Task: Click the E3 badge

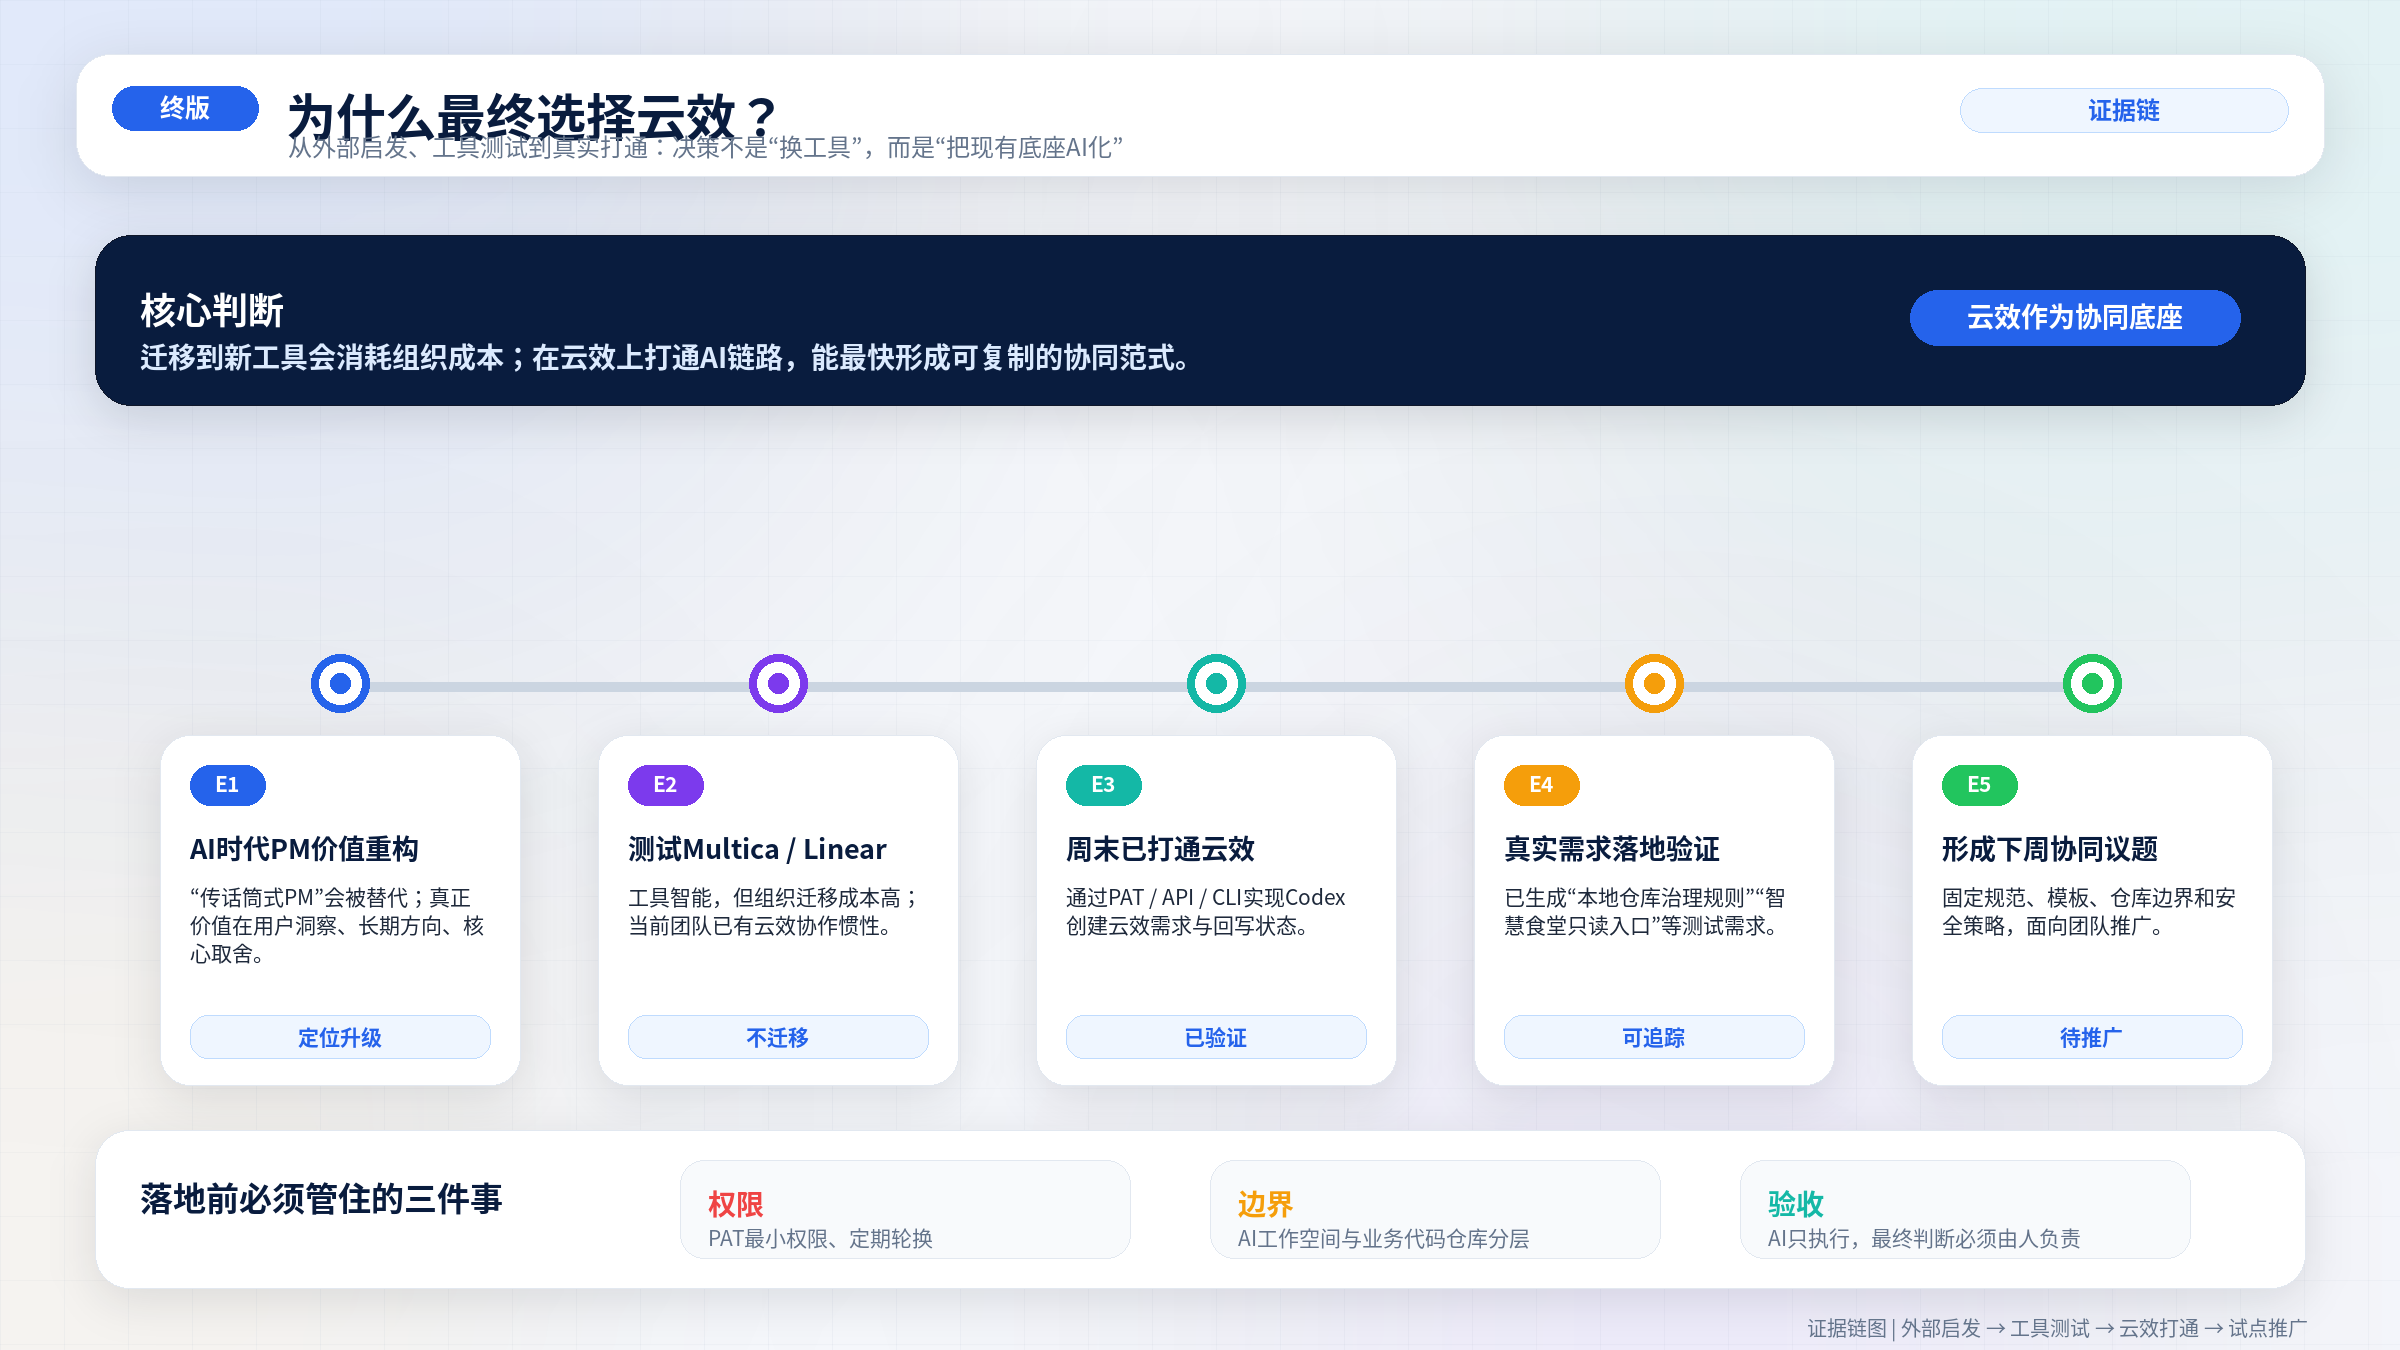Action: [x=1104, y=785]
